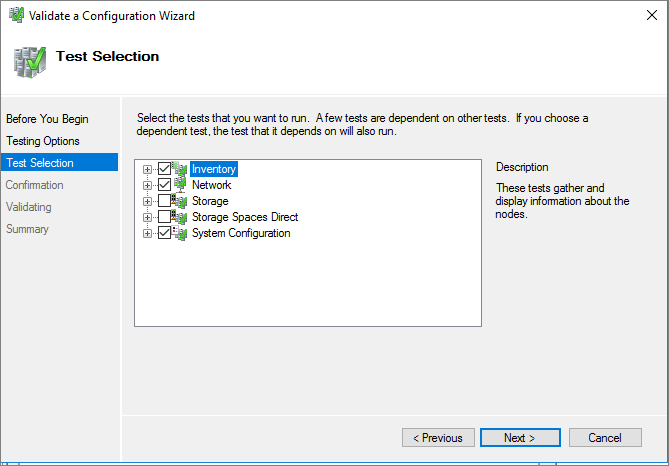Click the System Configuration category icon
Viewport: 669px width, 466px height.
point(180,233)
